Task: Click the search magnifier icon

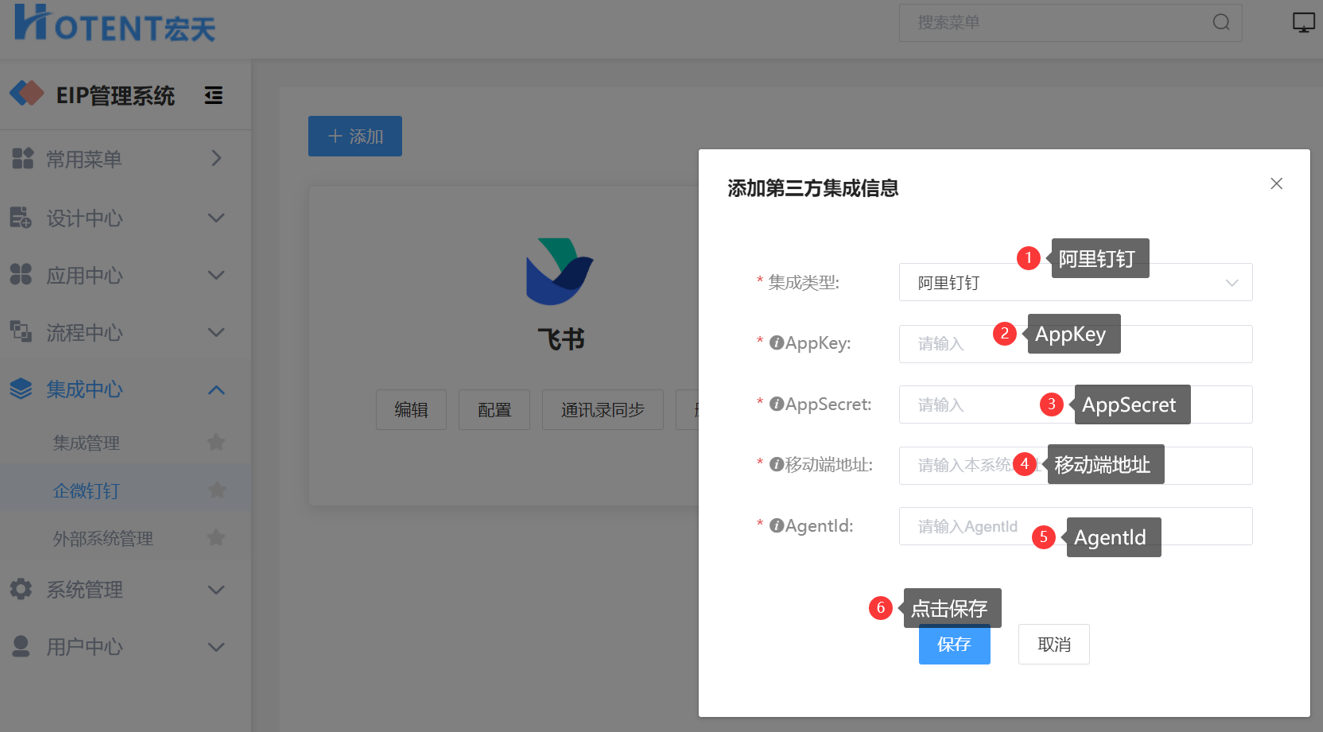Action: (x=1221, y=22)
